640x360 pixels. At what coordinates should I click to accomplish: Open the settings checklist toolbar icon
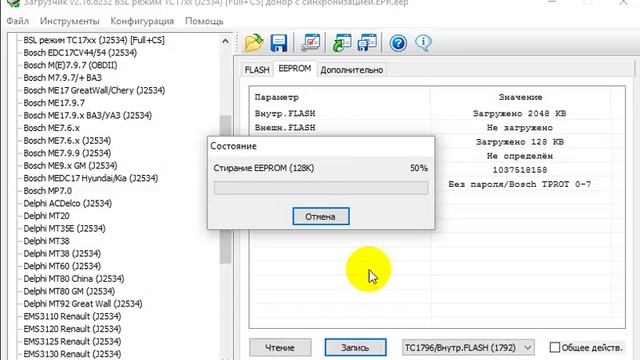[311, 43]
